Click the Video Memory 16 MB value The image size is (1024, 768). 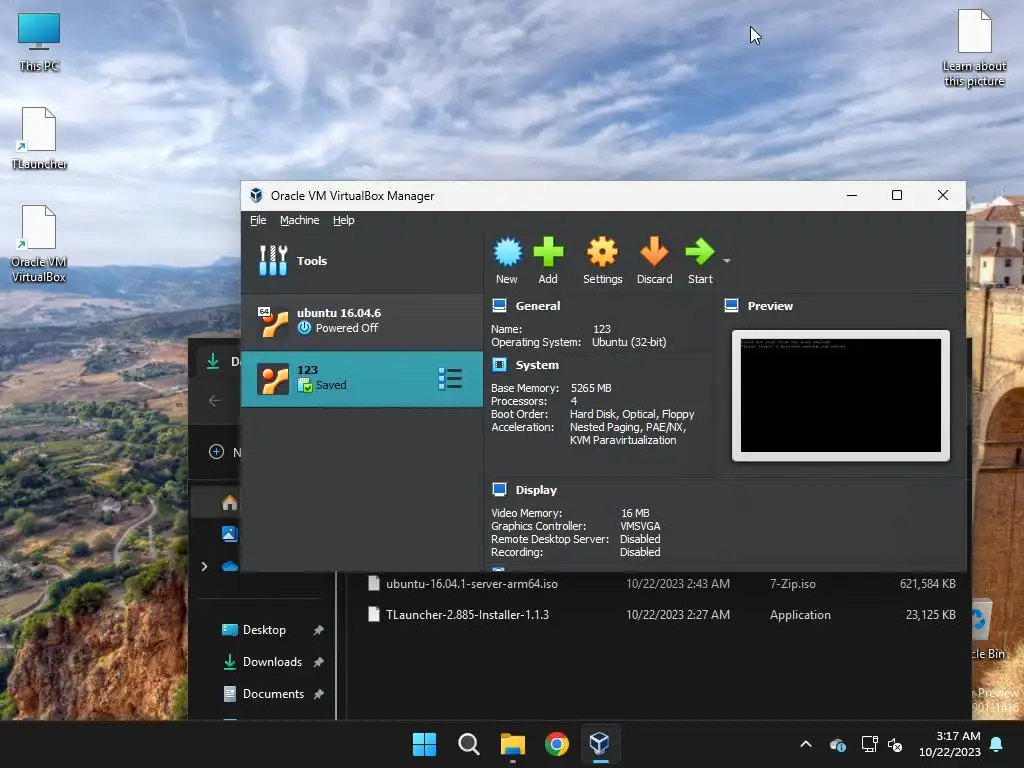635,513
